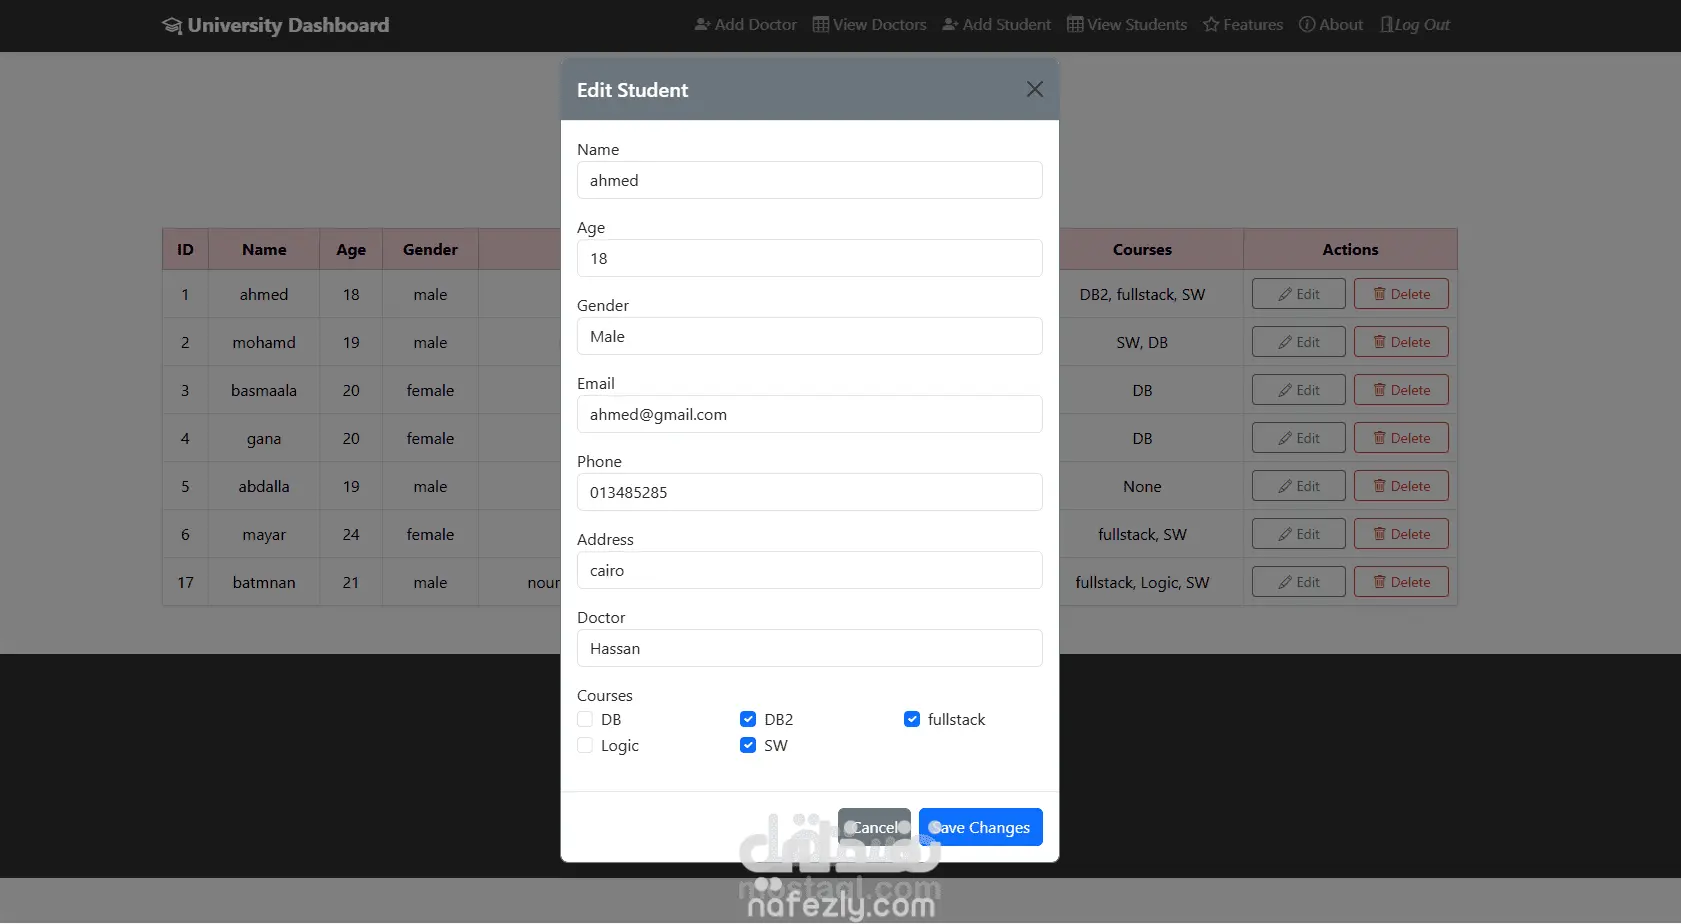The width and height of the screenshot is (1681, 924).
Task: Open the University Dashboard home link
Action: (276, 25)
